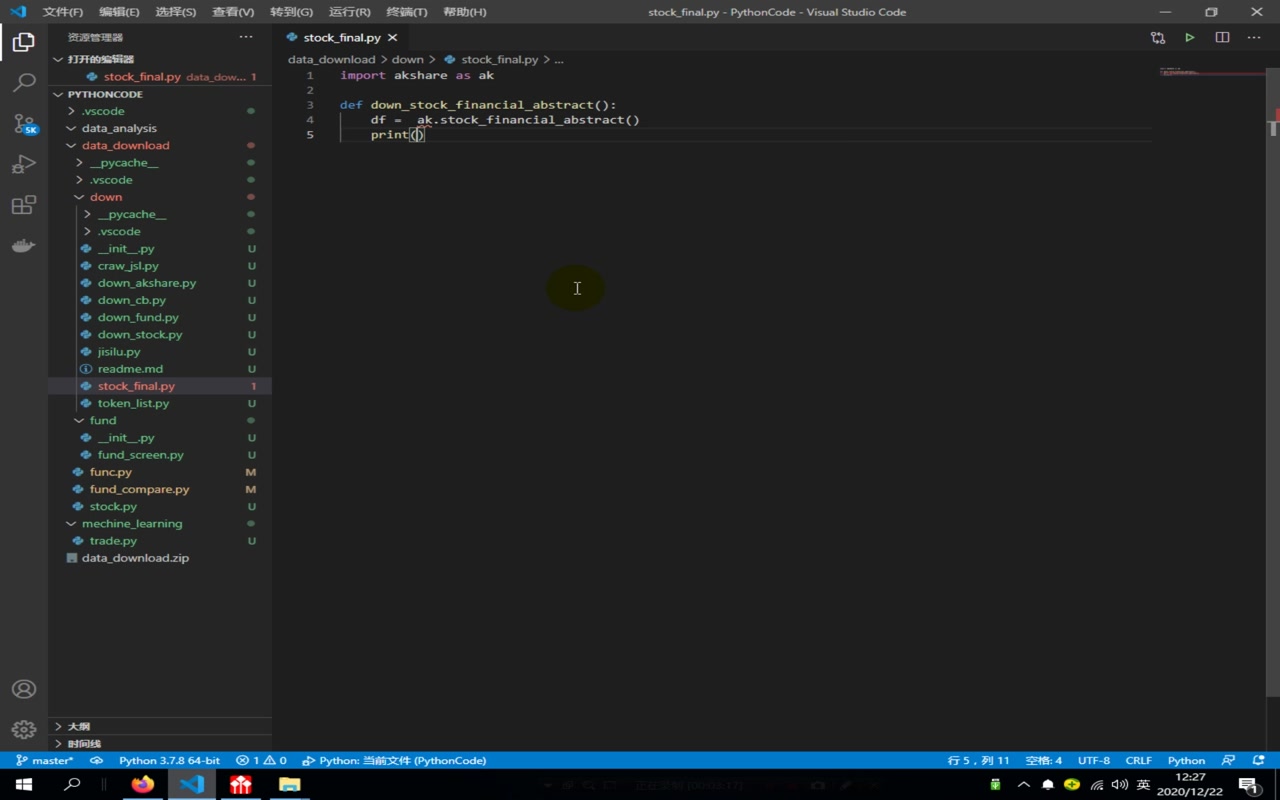The height and width of the screenshot is (800, 1280).
Task: Click the red gift app taskbar icon
Action: point(241,784)
